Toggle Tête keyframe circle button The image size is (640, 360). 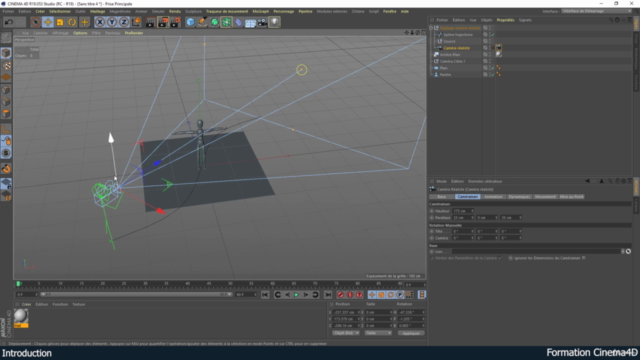(x=432, y=231)
